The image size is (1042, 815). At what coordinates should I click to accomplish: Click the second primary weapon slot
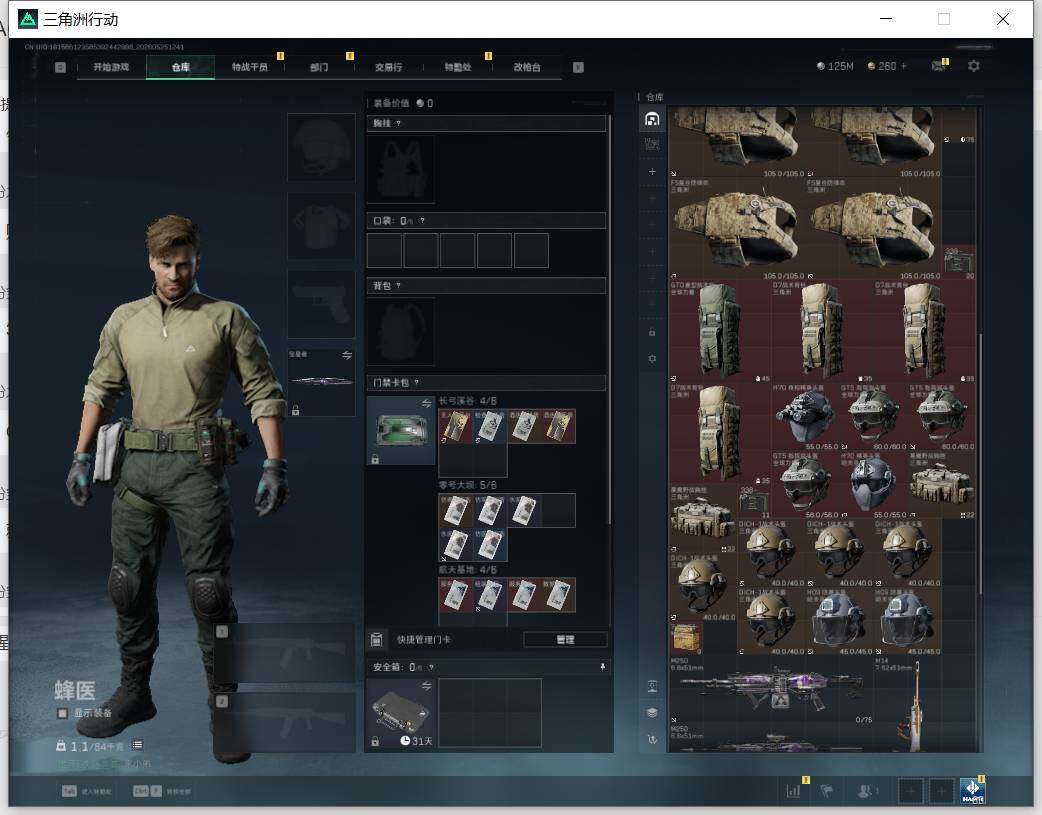pos(284,723)
